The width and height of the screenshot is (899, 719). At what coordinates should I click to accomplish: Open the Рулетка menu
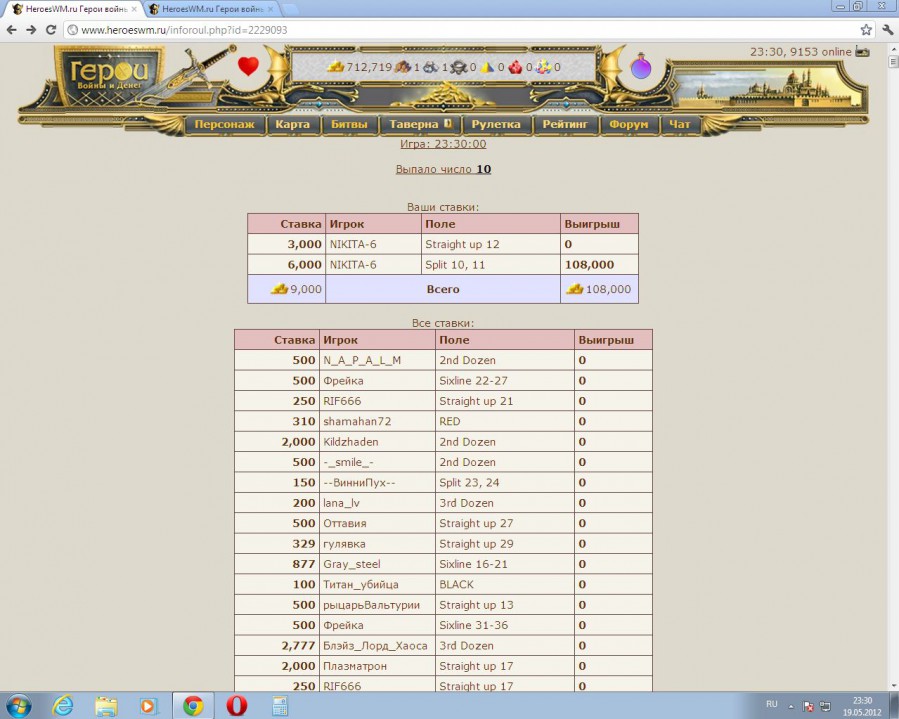point(496,124)
